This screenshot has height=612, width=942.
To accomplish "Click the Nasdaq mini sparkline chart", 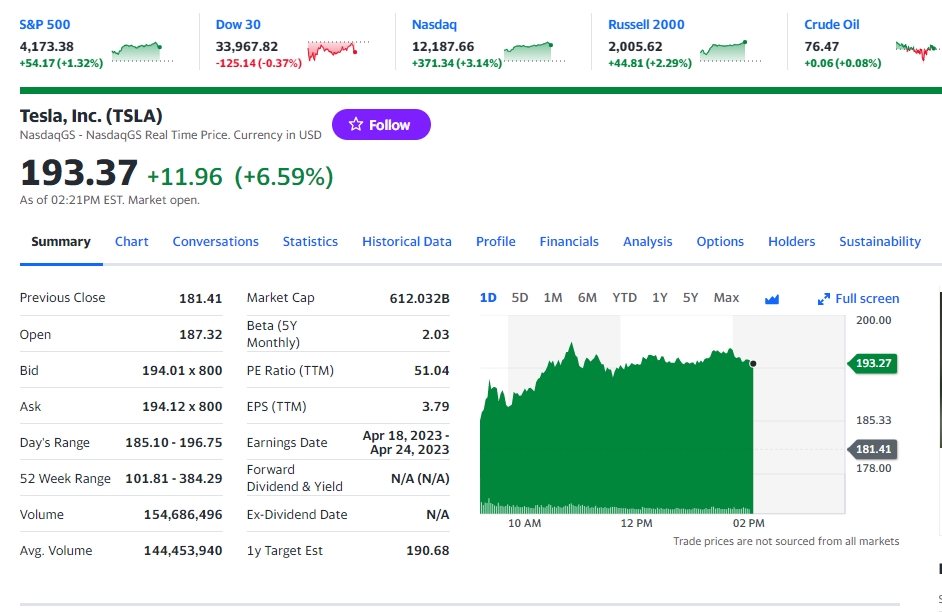I will pos(535,52).
